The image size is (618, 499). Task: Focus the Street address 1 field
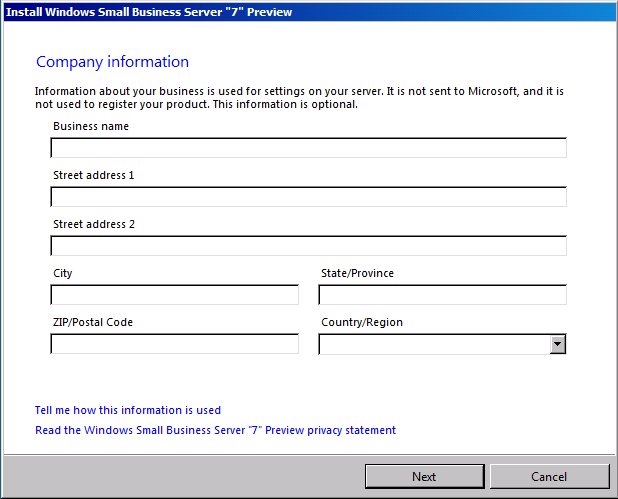point(308,197)
